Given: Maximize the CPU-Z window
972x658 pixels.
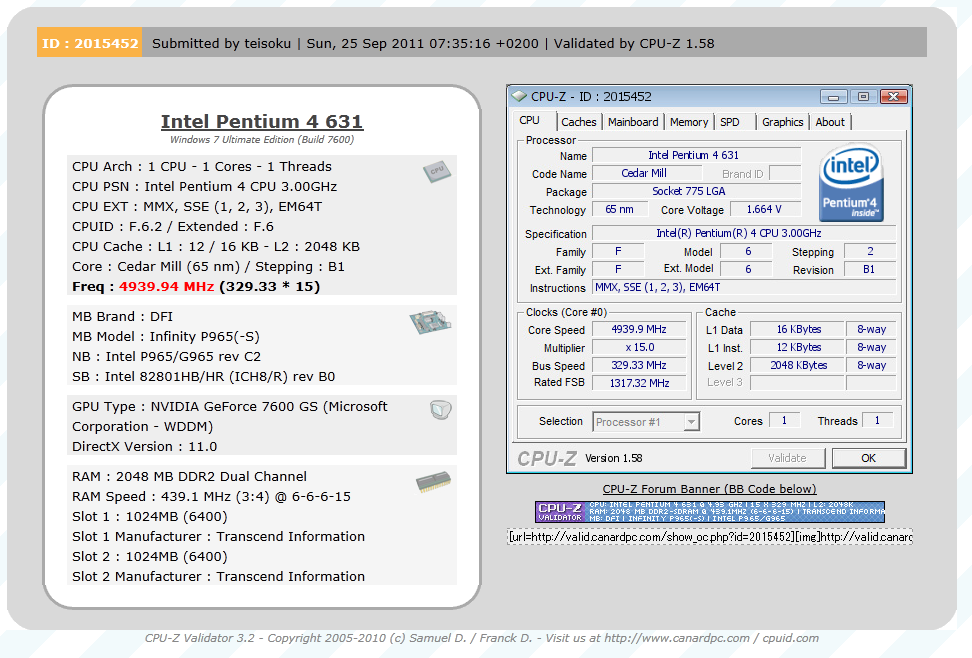Looking at the screenshot, I should pyautogui.click(x=862, y=97).
